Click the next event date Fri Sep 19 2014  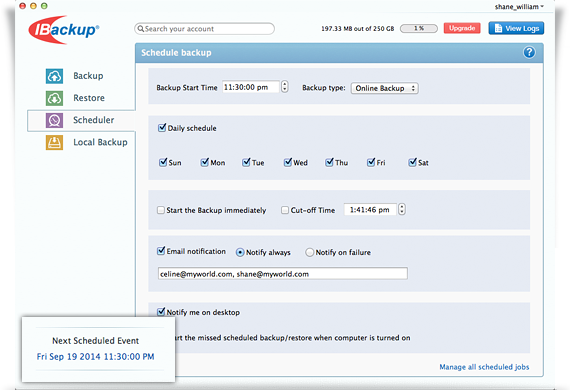pyautogui.click(x=96, y=357)
